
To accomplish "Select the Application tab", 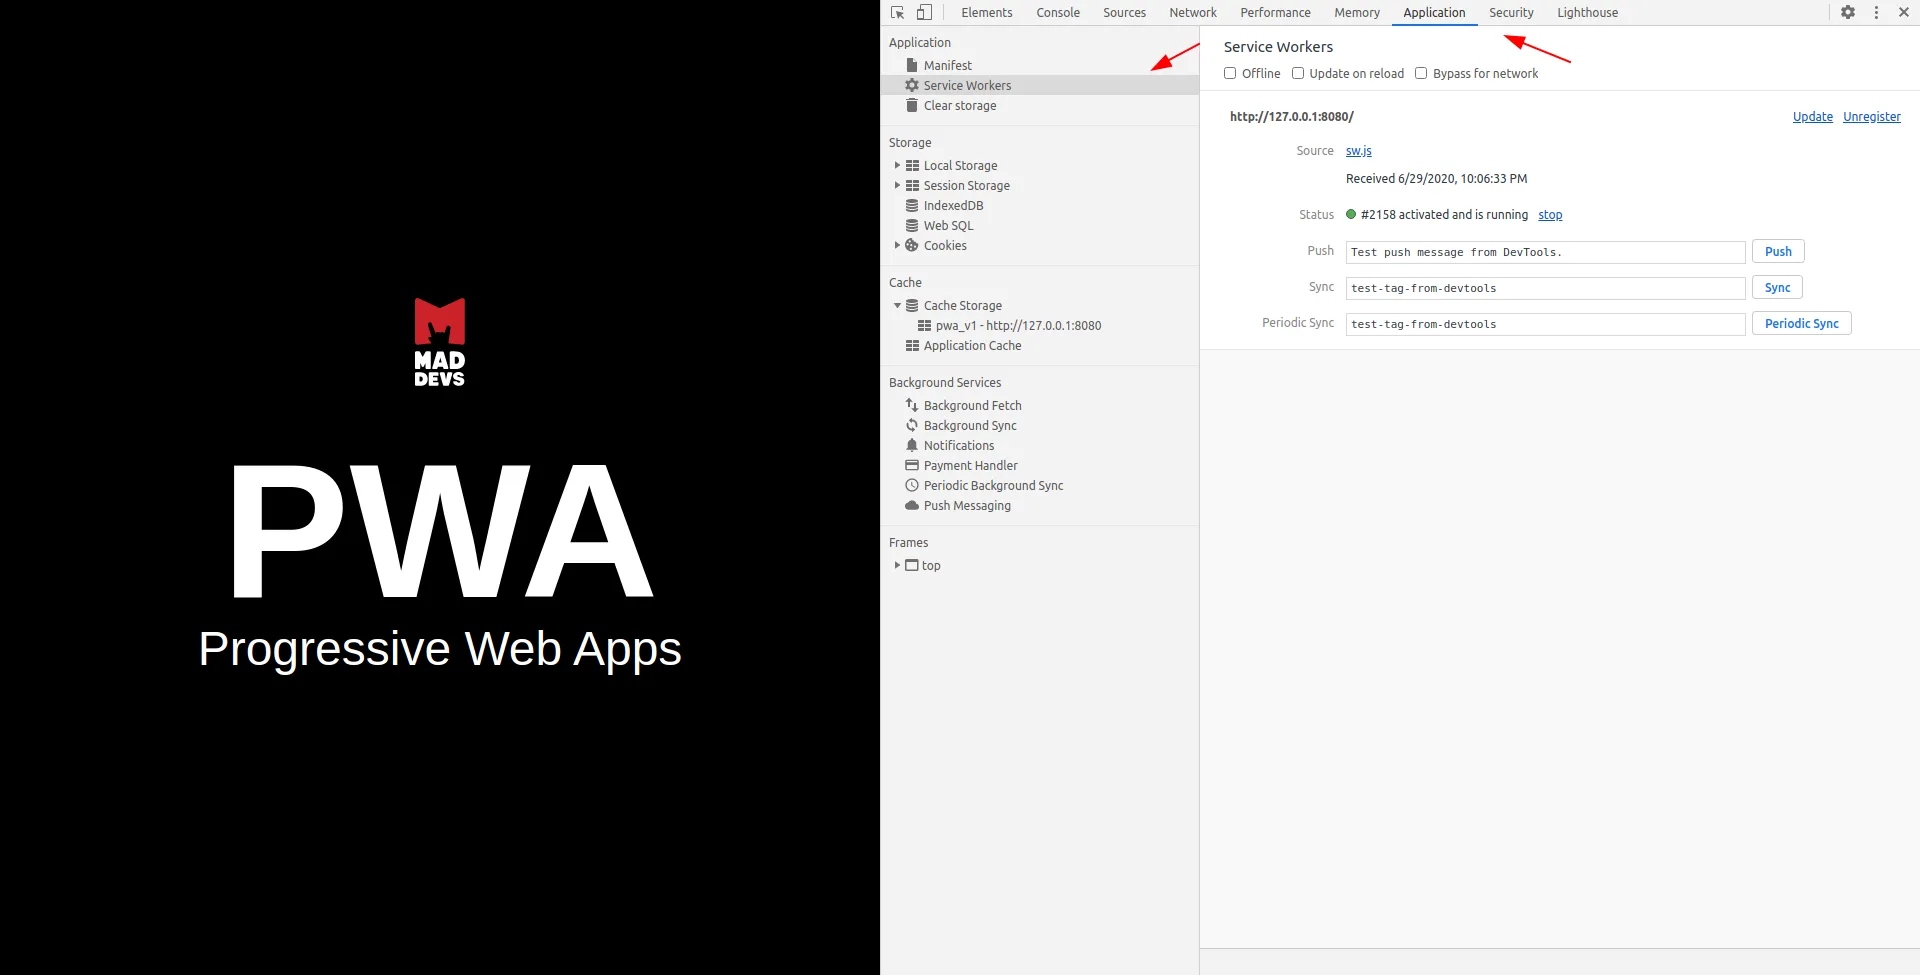I will coord(1434,13).
